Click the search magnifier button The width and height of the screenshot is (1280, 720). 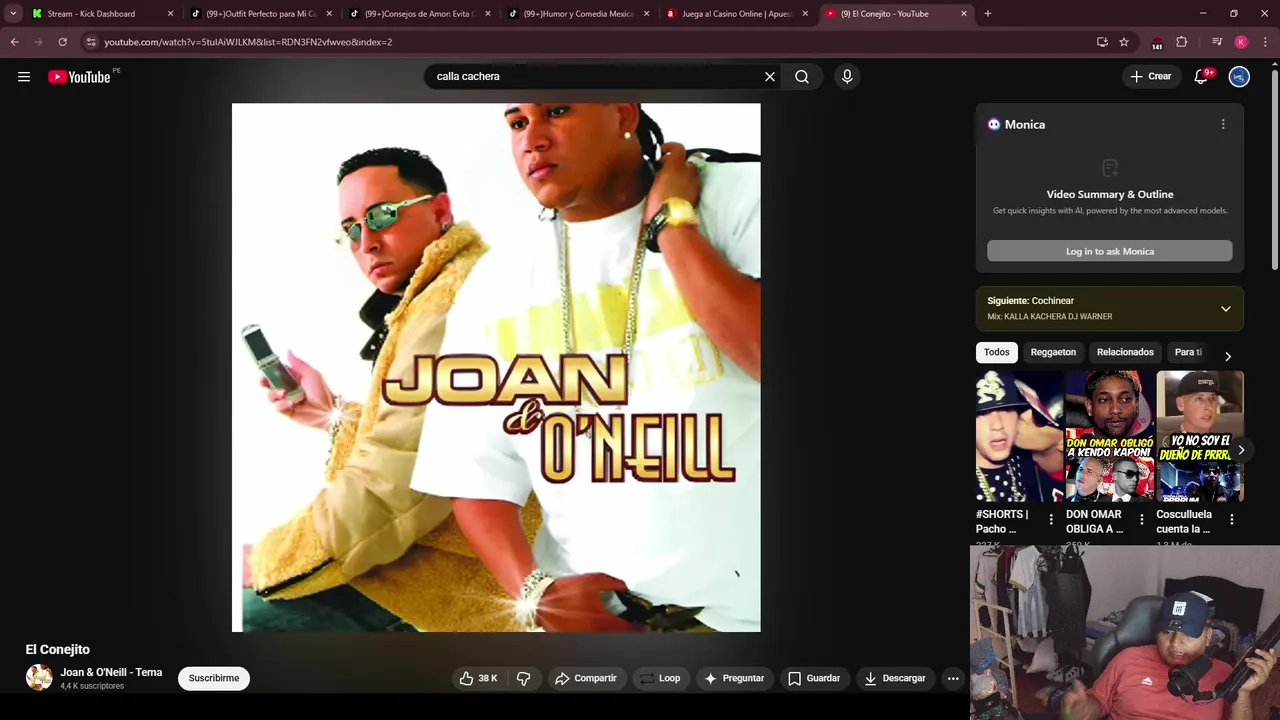(802, 77)
